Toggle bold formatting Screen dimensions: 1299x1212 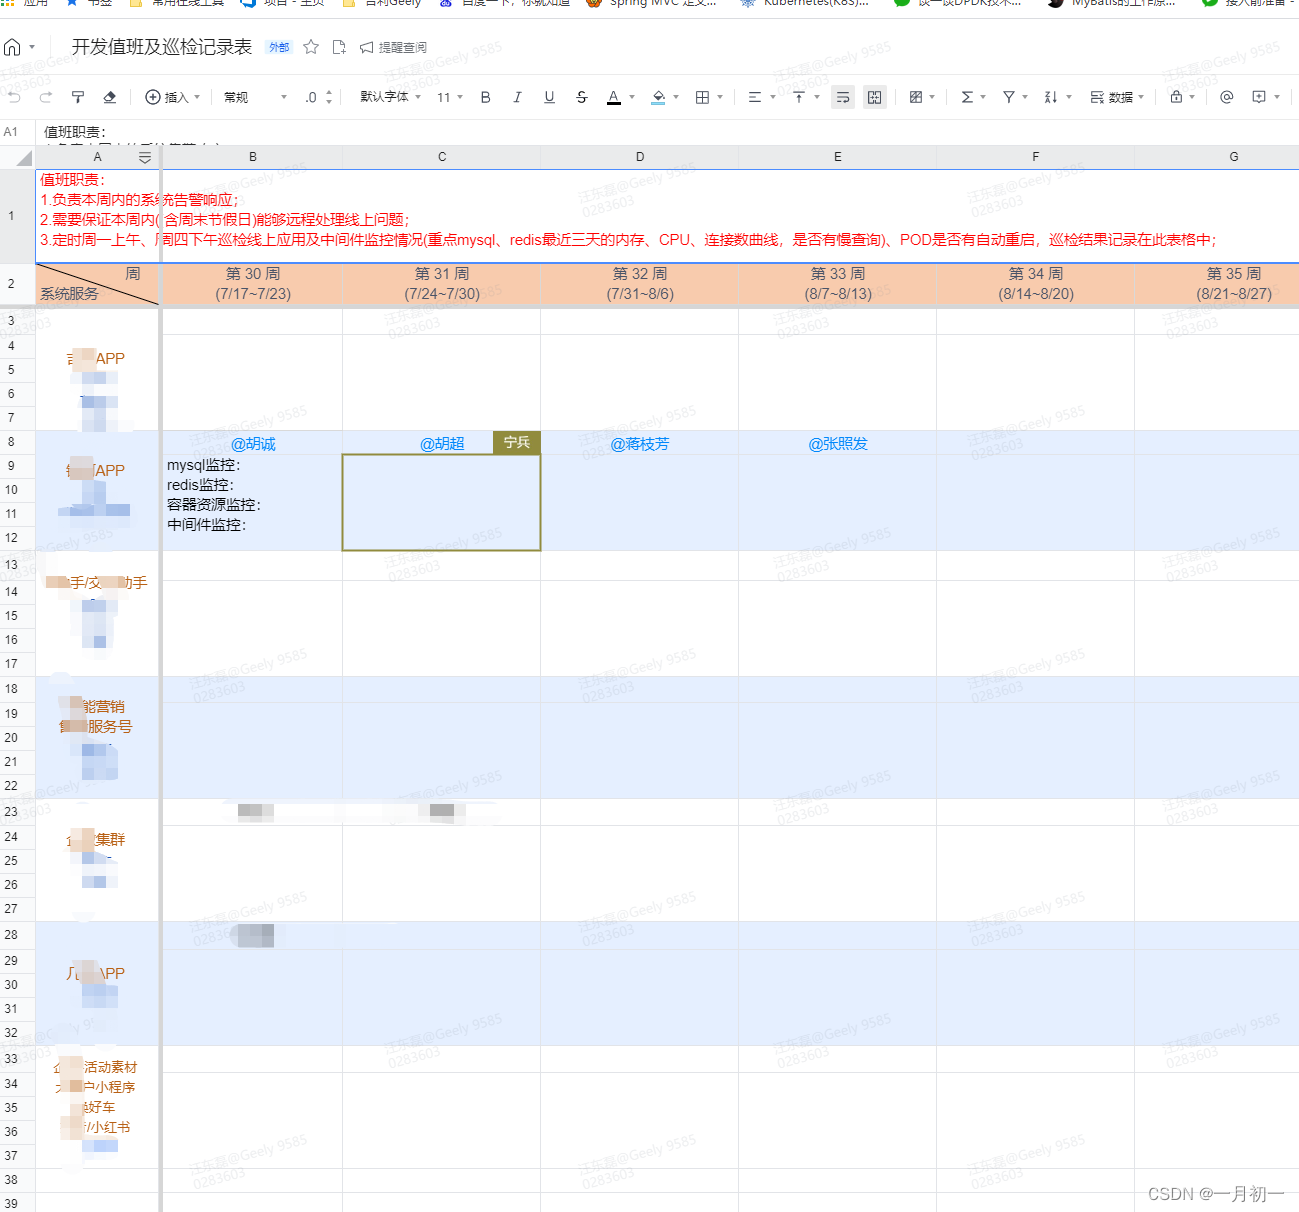pos(485,97)
